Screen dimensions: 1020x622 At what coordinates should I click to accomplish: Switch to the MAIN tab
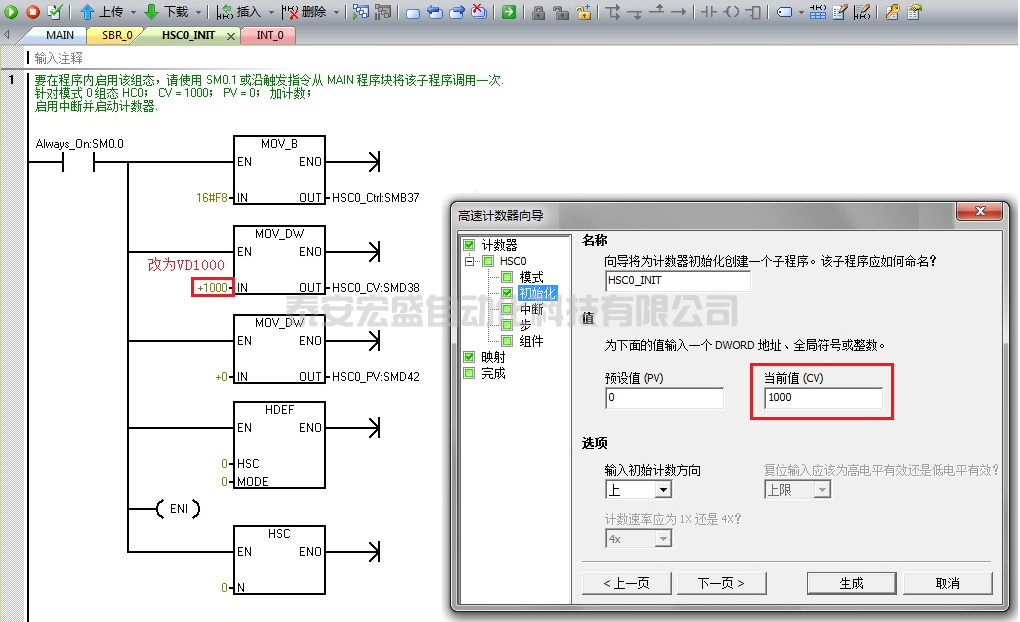(x=59, y=35)
